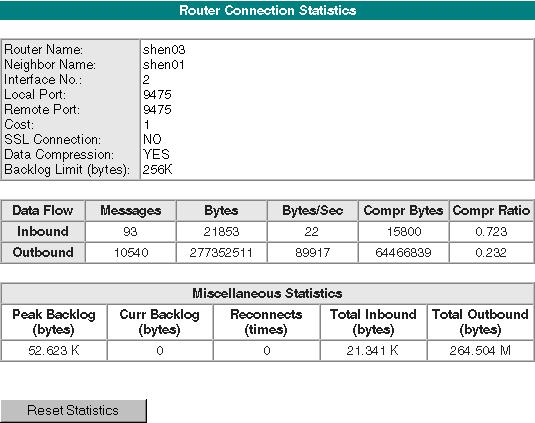Click the inbound compressed bytes 15800
Viewport: 535px width, 423px height.
[x=404, y=232]
